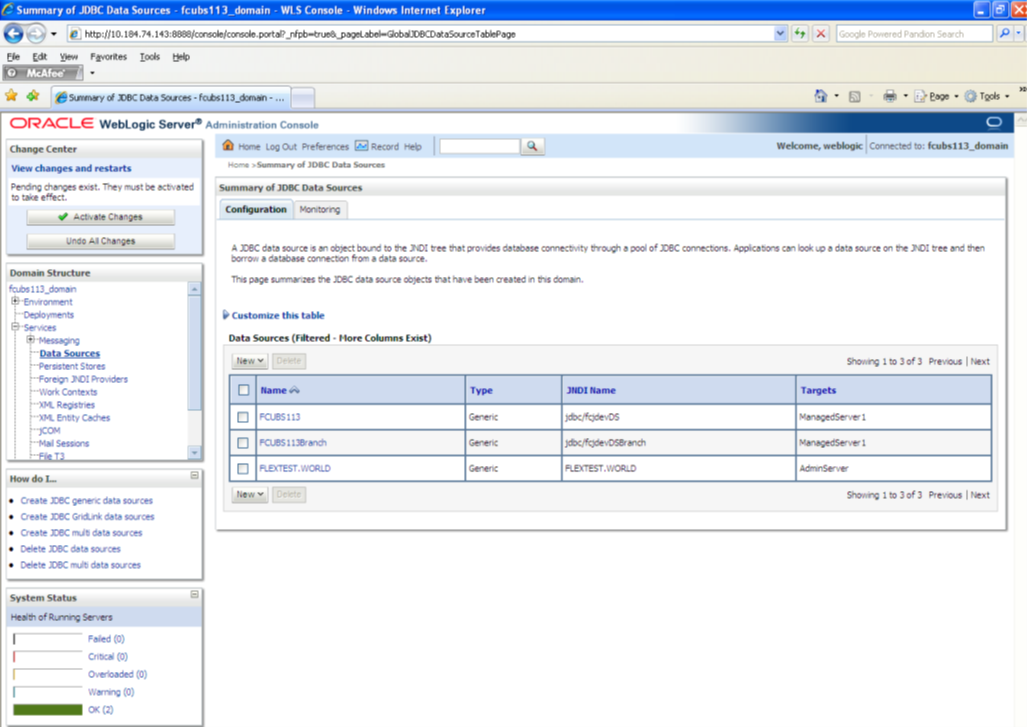The image size is (1027, 727).
Task: Open the Edit menu
Action: pyautogui.click(x=40, y=57)
